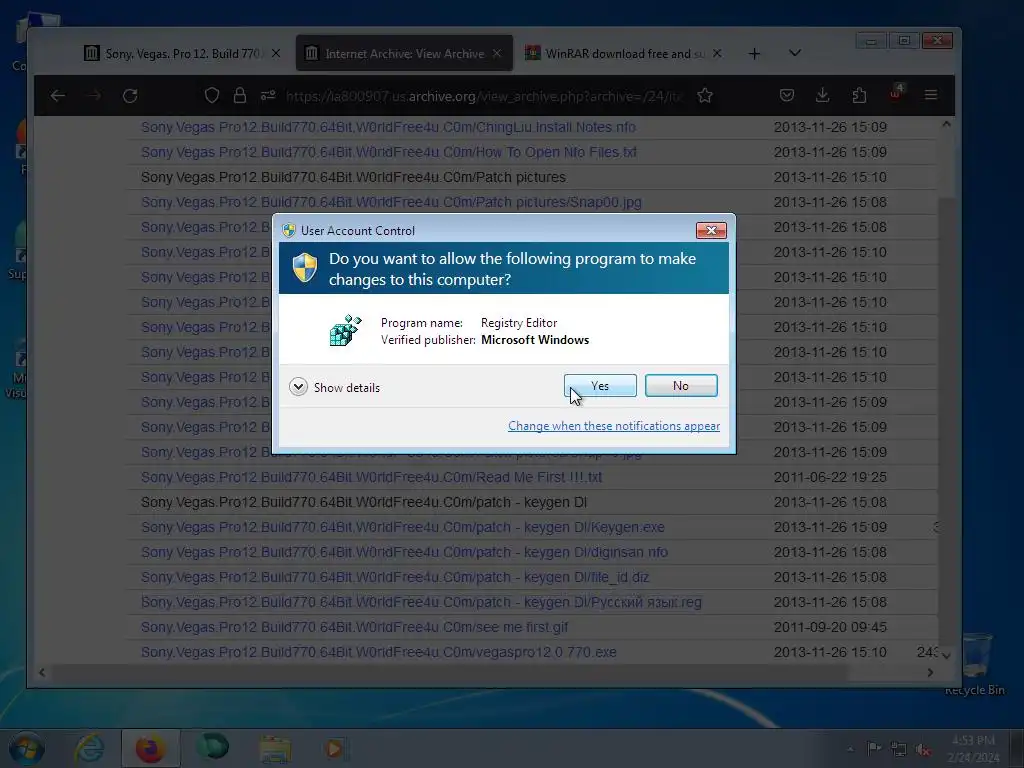This screenshot has width=1024, height=768.
Task: Click network tray icon
Action: [899, 750]
